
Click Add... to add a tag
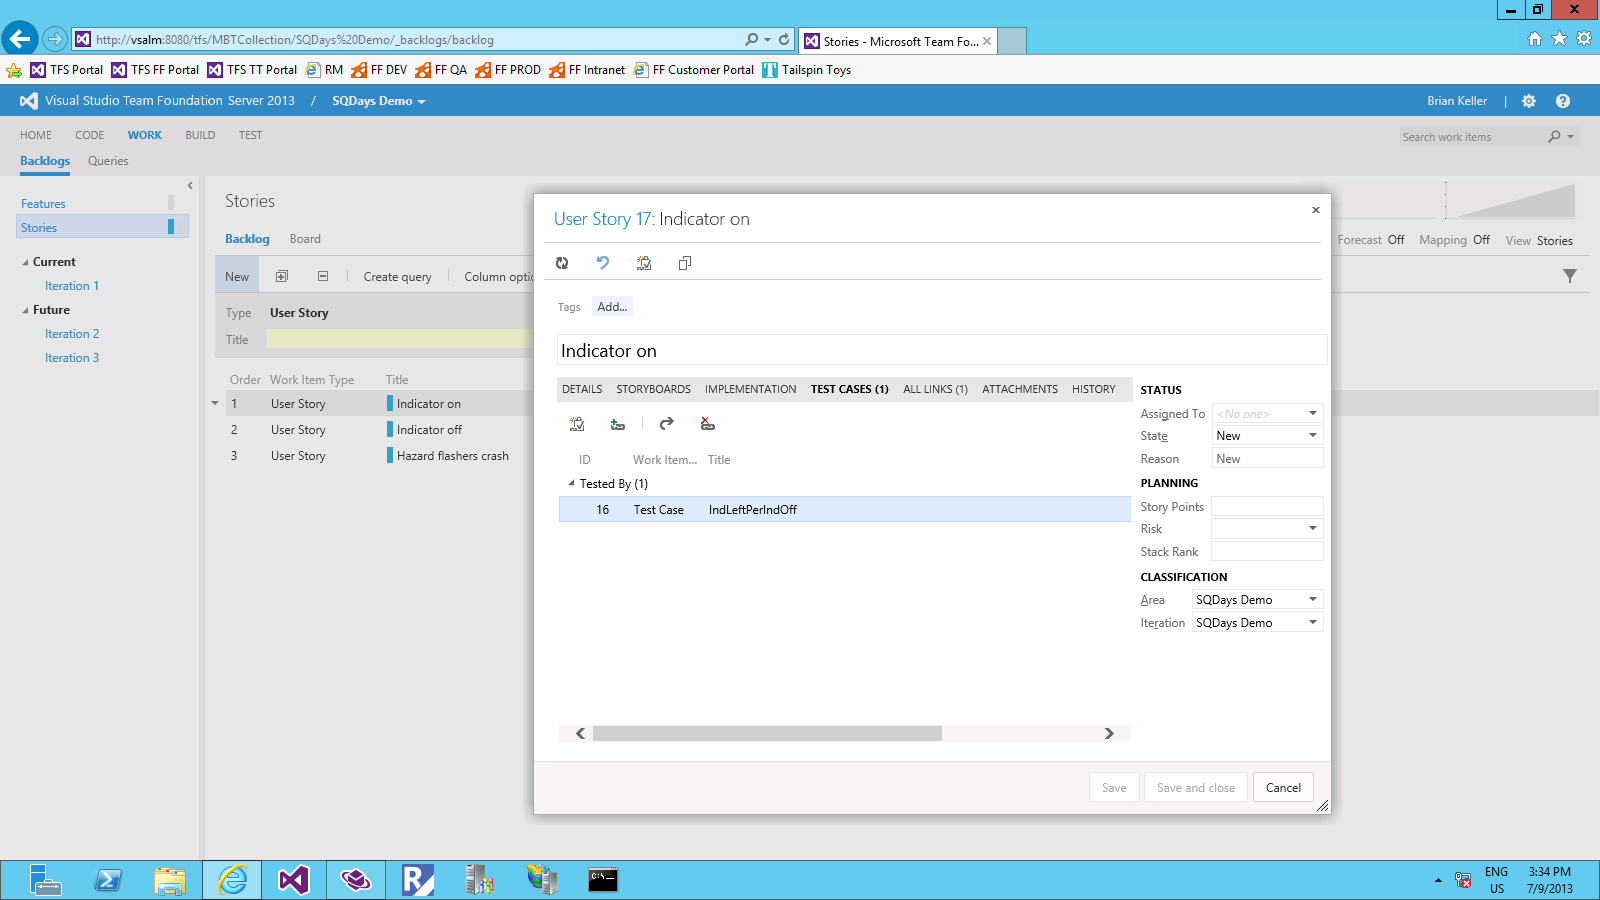coord(612,307)
